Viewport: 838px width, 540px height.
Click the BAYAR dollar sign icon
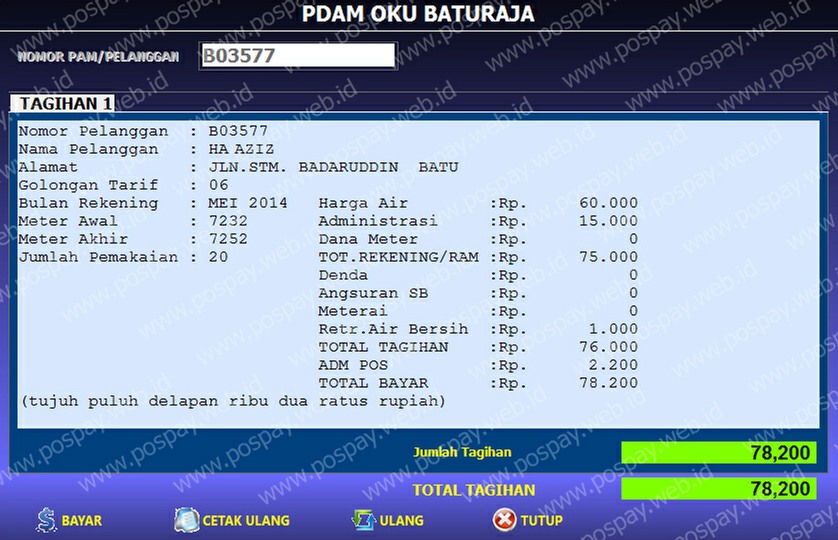click(x=46, y=520)
